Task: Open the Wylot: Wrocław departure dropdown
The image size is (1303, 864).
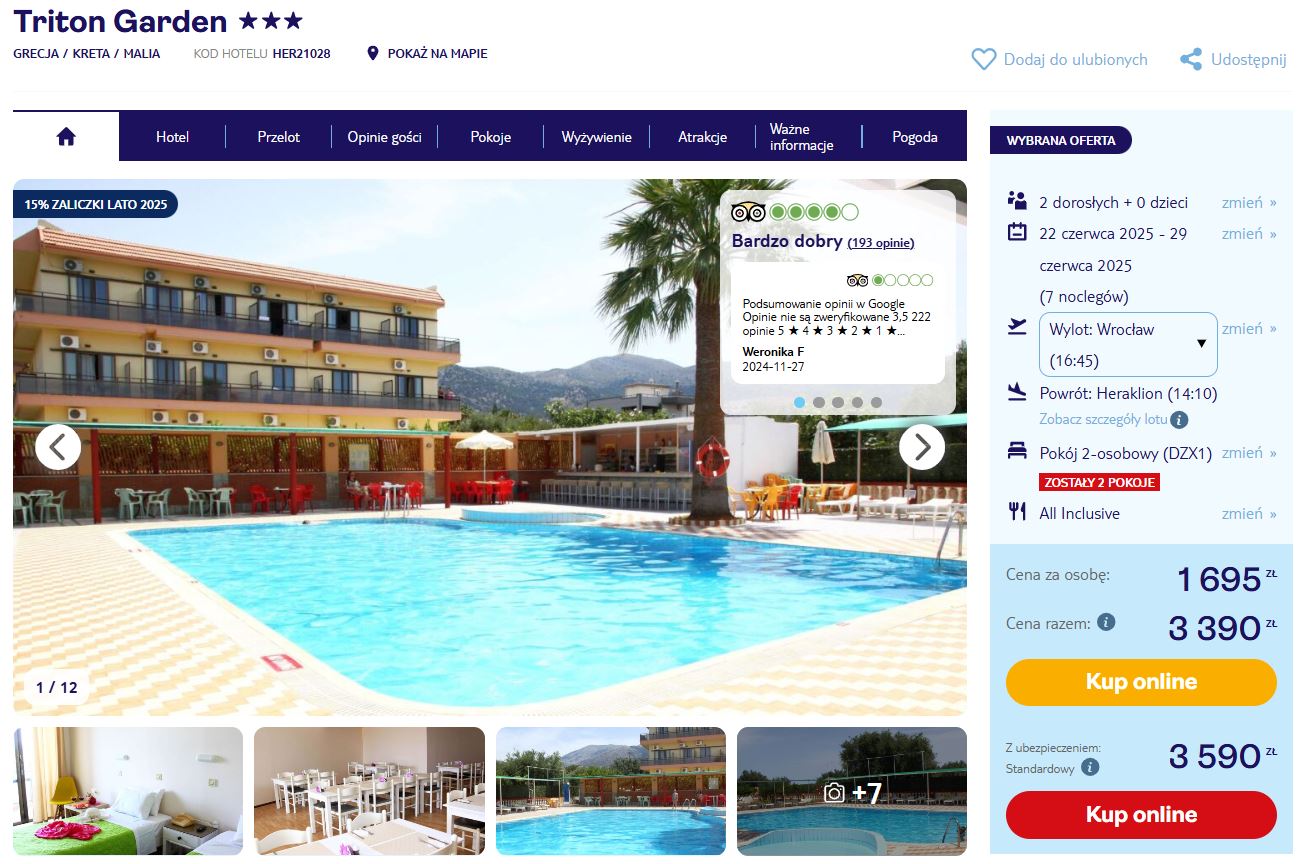Action: point(1128,345)
